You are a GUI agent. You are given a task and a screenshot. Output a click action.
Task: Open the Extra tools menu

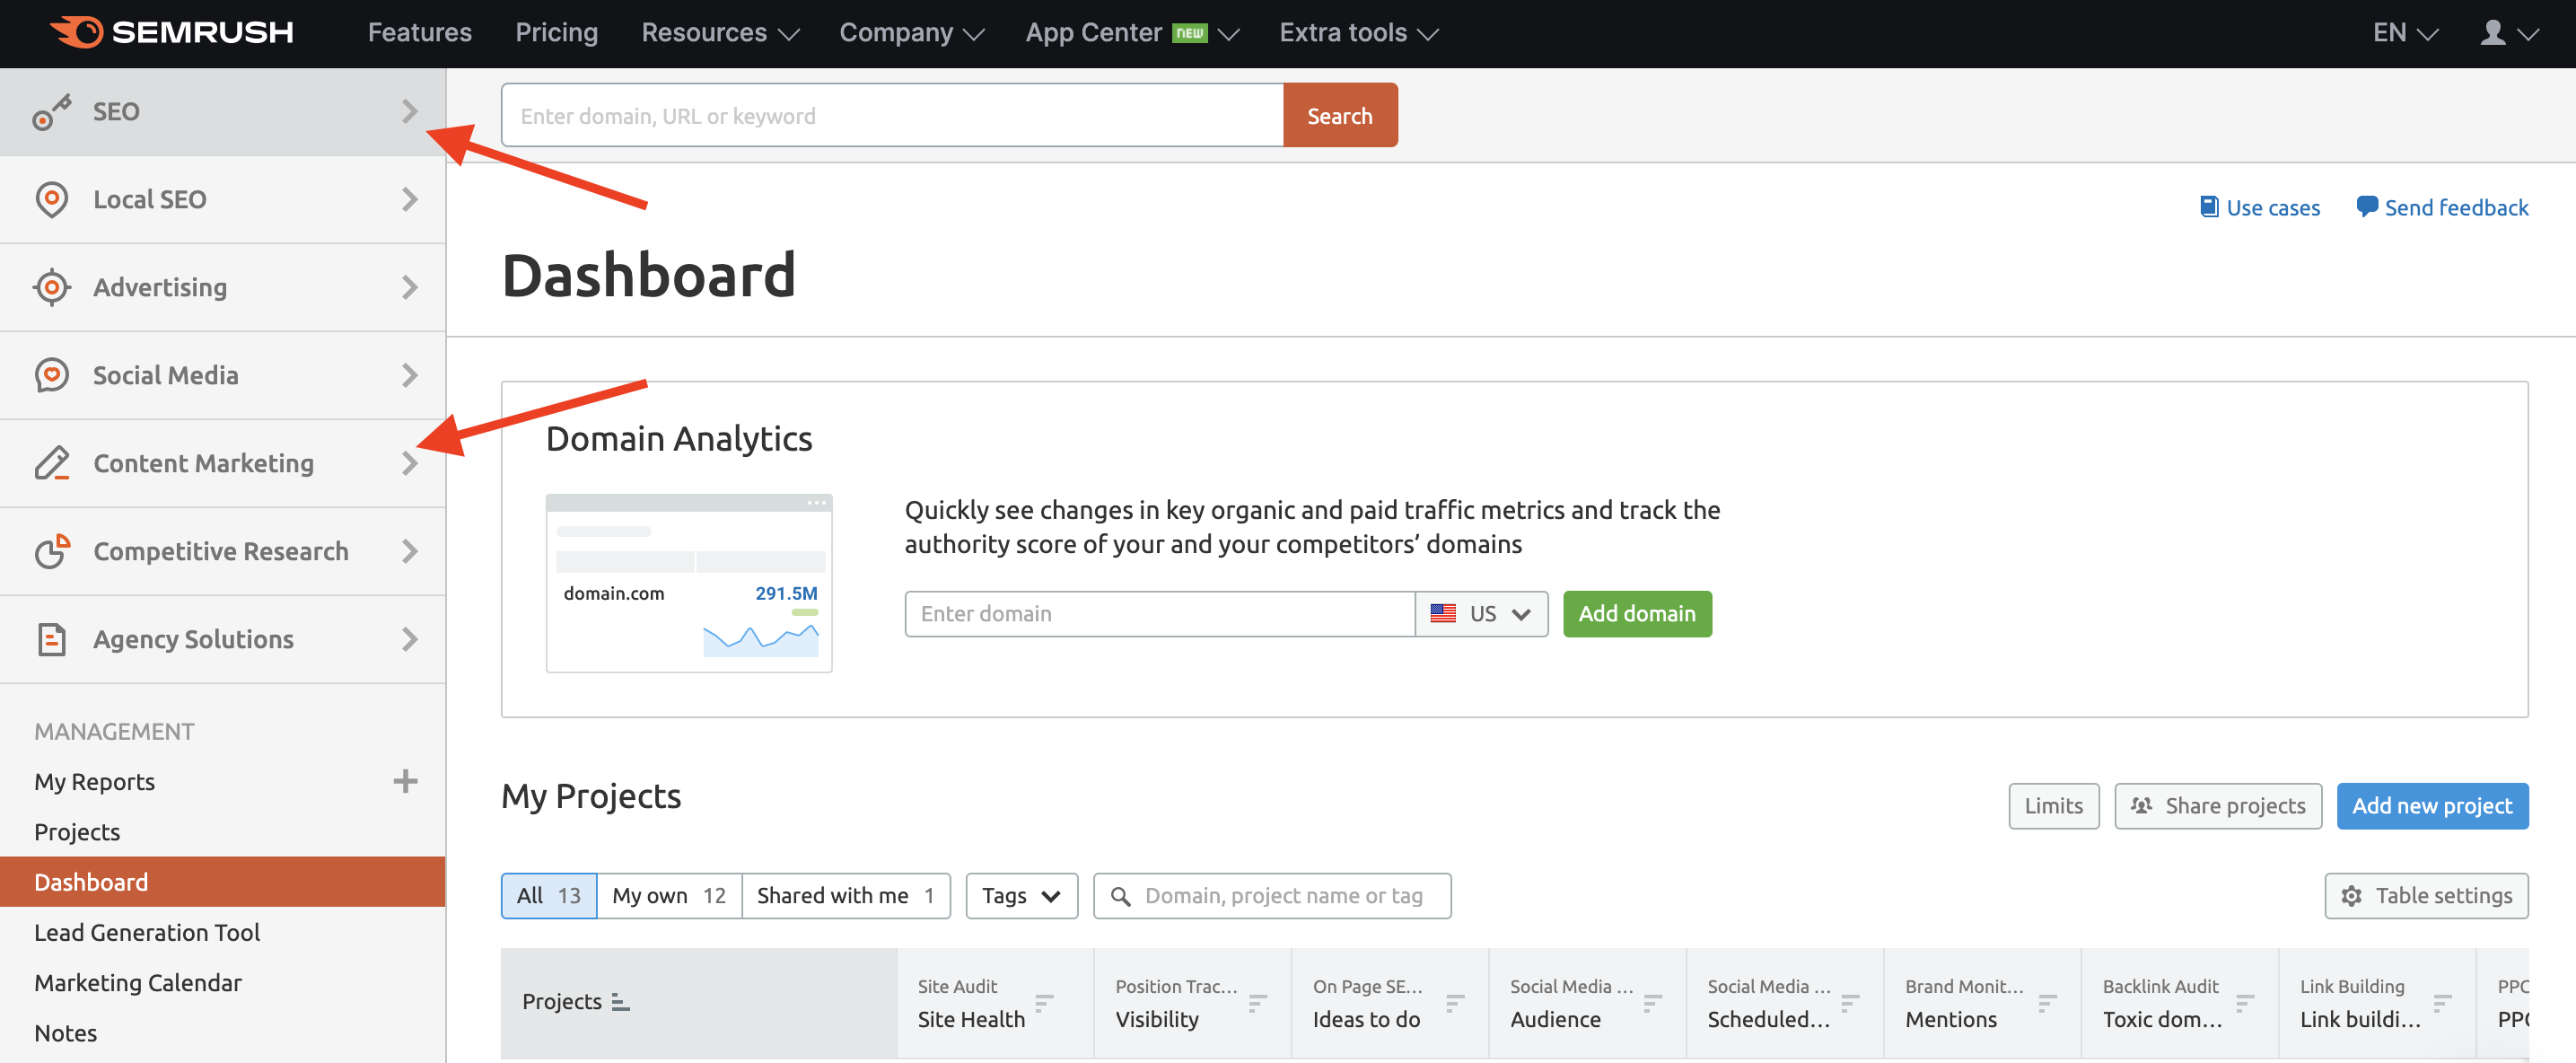pos(1358,33)
